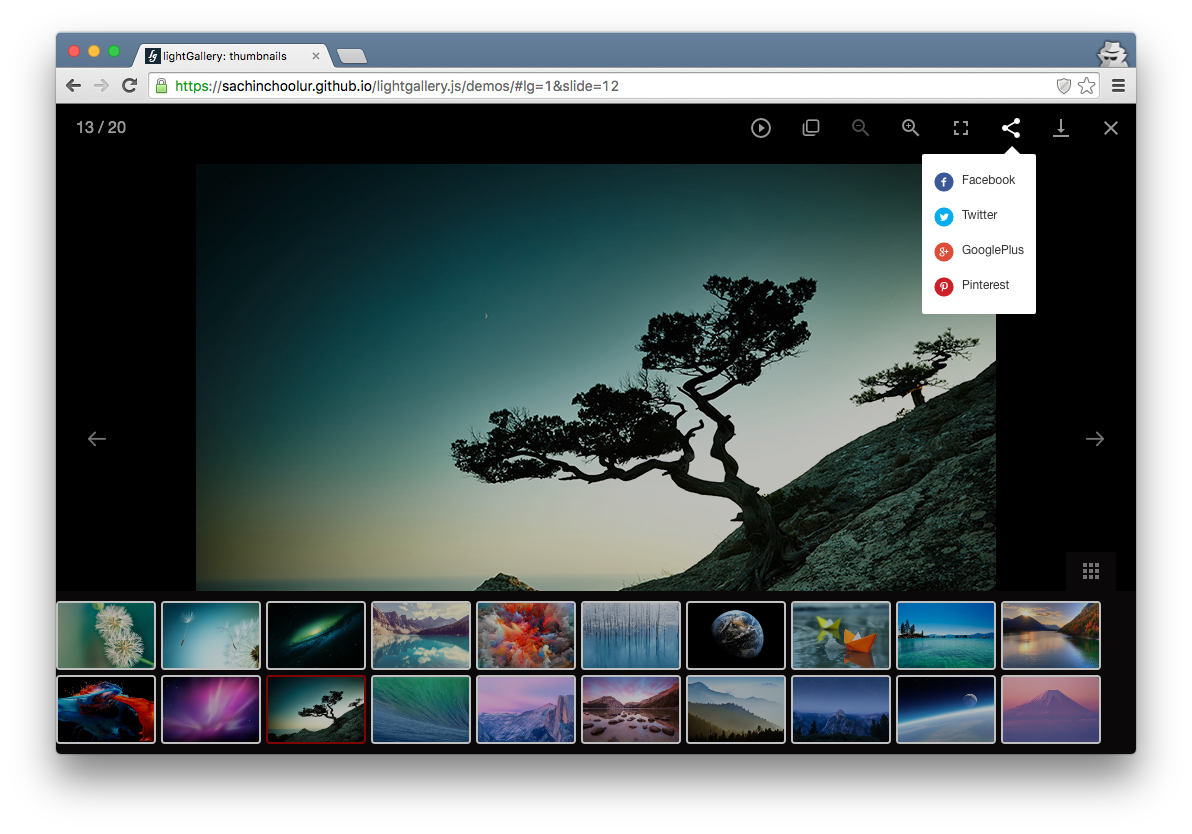
Task: Show next image with right arrow
Action: pos(1094,438)
